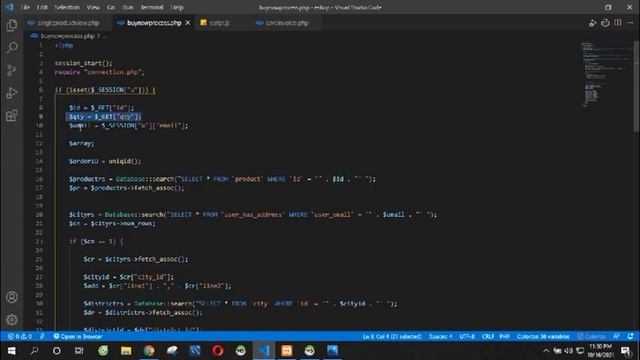Click the if ($cn == 1) line
Image resolution: width=640 pixels, height=360 pixels.
[96, 242]
